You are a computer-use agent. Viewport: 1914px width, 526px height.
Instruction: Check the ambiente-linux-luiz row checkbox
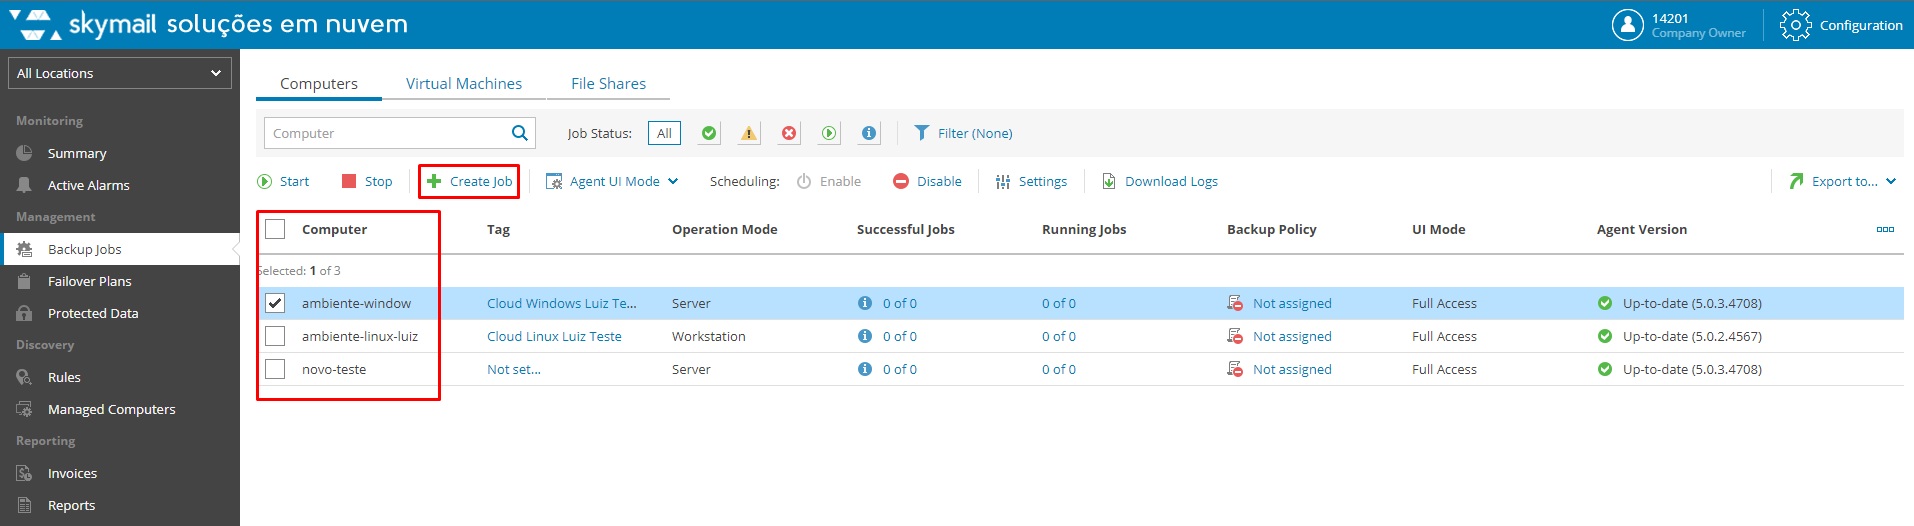point(275,336)
